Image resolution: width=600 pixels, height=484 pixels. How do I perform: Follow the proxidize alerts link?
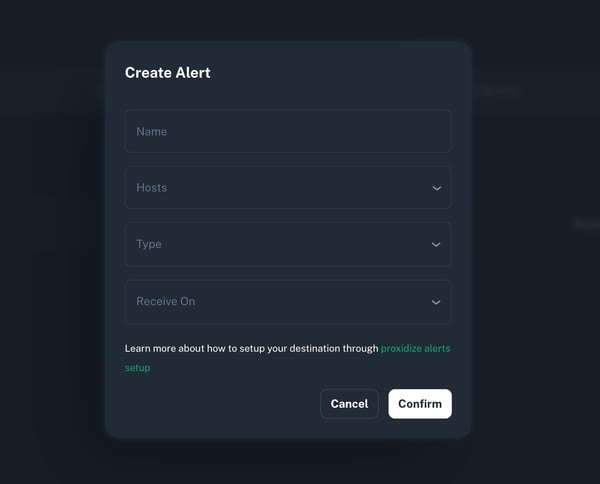point(415,349)
